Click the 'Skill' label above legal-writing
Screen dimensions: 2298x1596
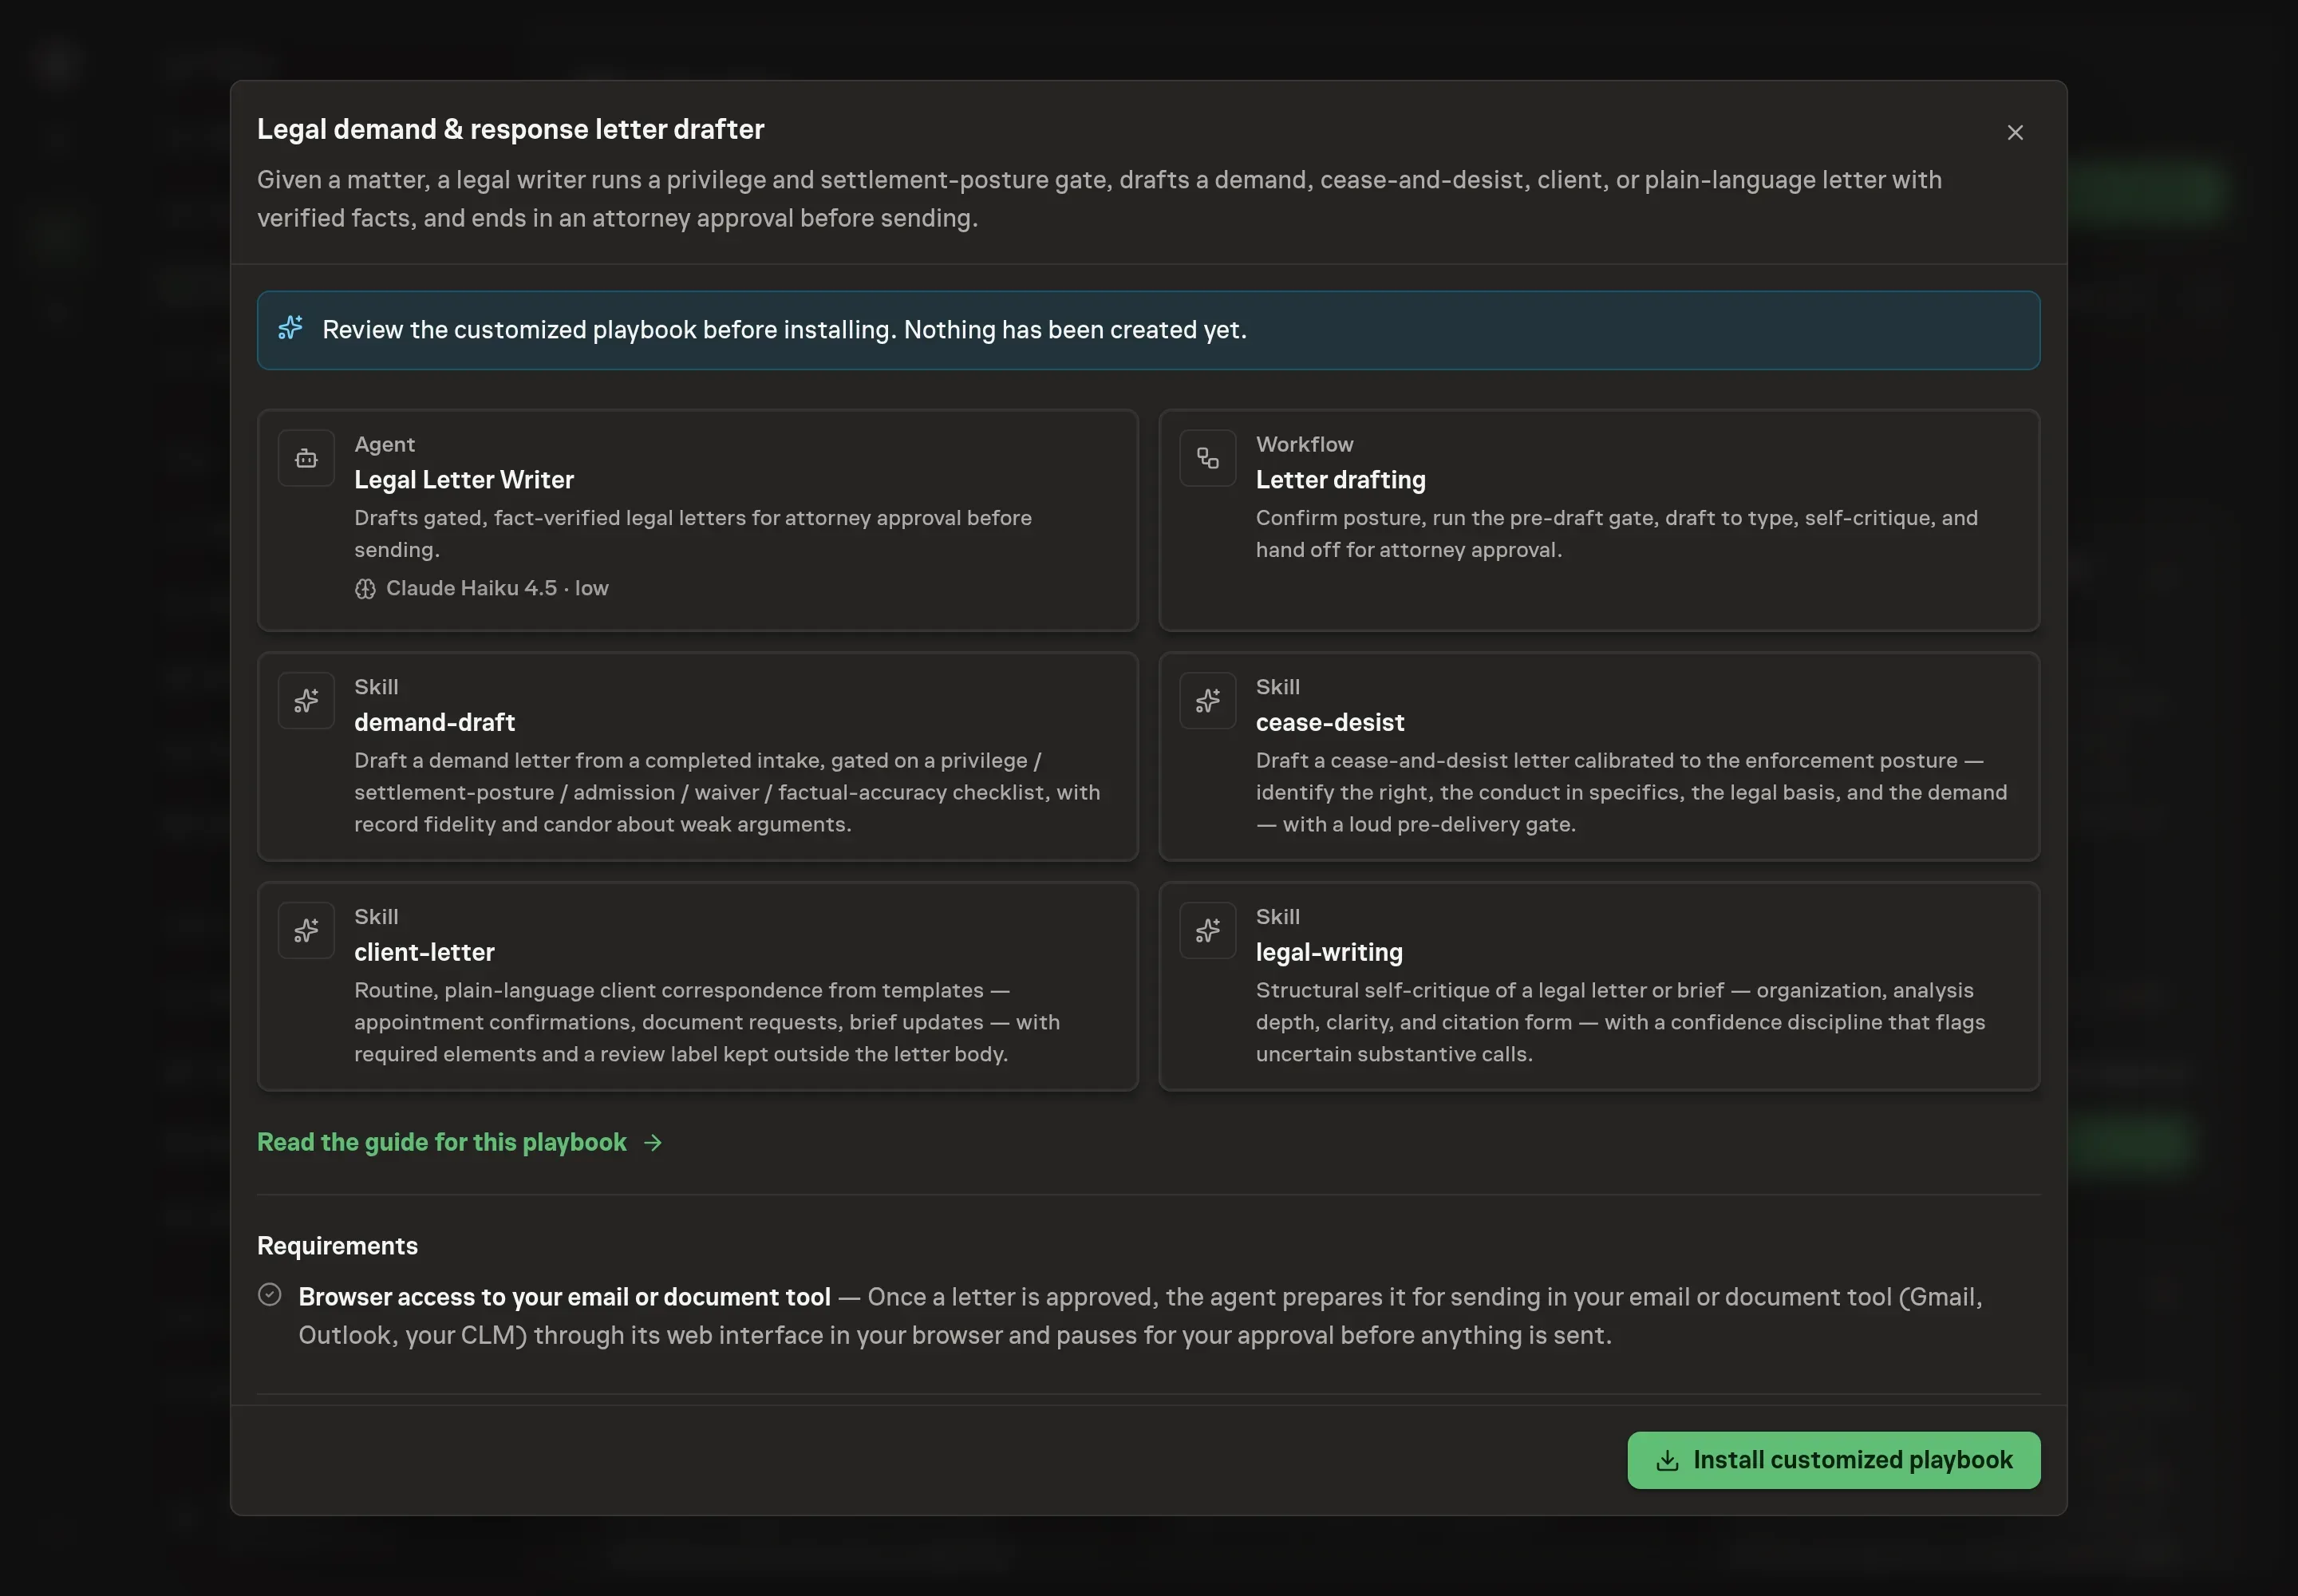coord(1277,917)
